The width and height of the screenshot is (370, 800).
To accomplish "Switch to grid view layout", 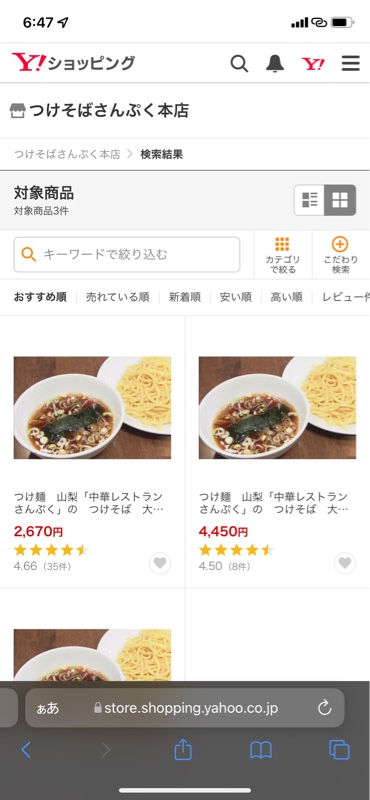I will click(x=340, y=200).
